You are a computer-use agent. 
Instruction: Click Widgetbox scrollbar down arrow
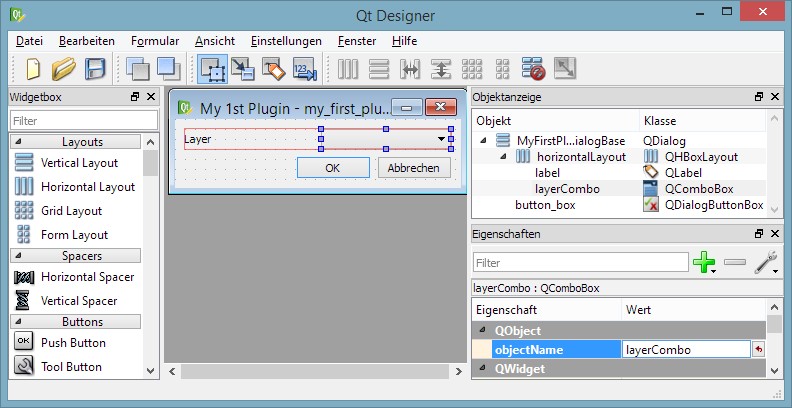[x=151, y=370]
